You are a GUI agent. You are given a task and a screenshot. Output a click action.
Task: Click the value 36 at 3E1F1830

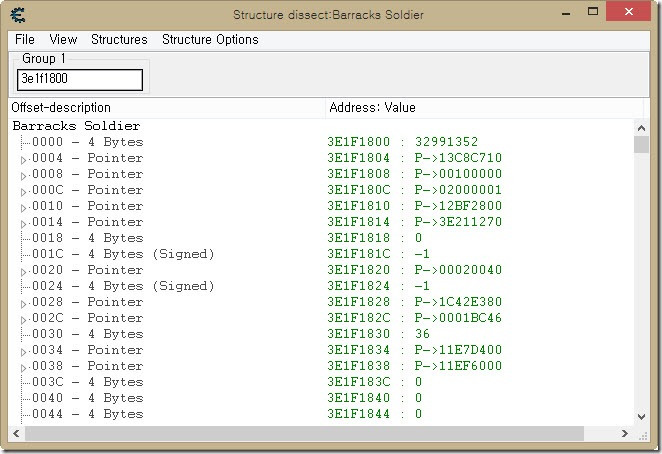422,334
